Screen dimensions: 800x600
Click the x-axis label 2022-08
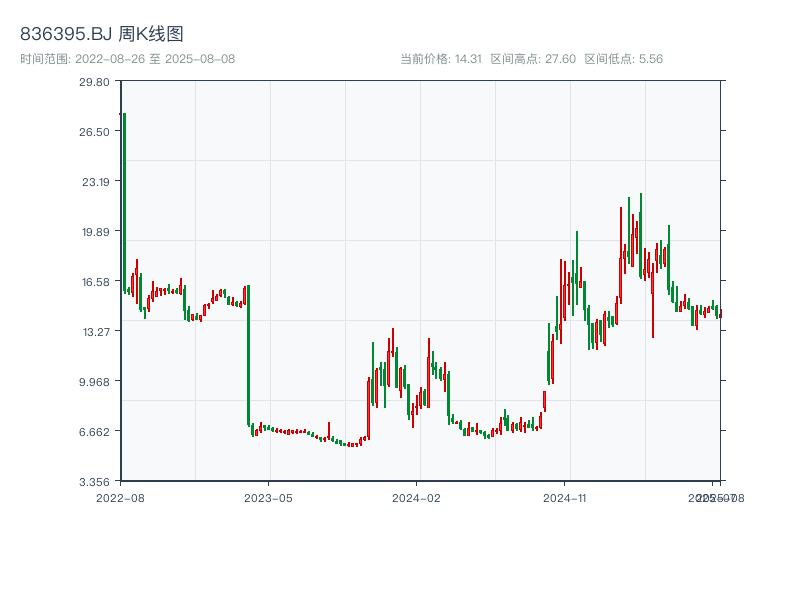120,498
